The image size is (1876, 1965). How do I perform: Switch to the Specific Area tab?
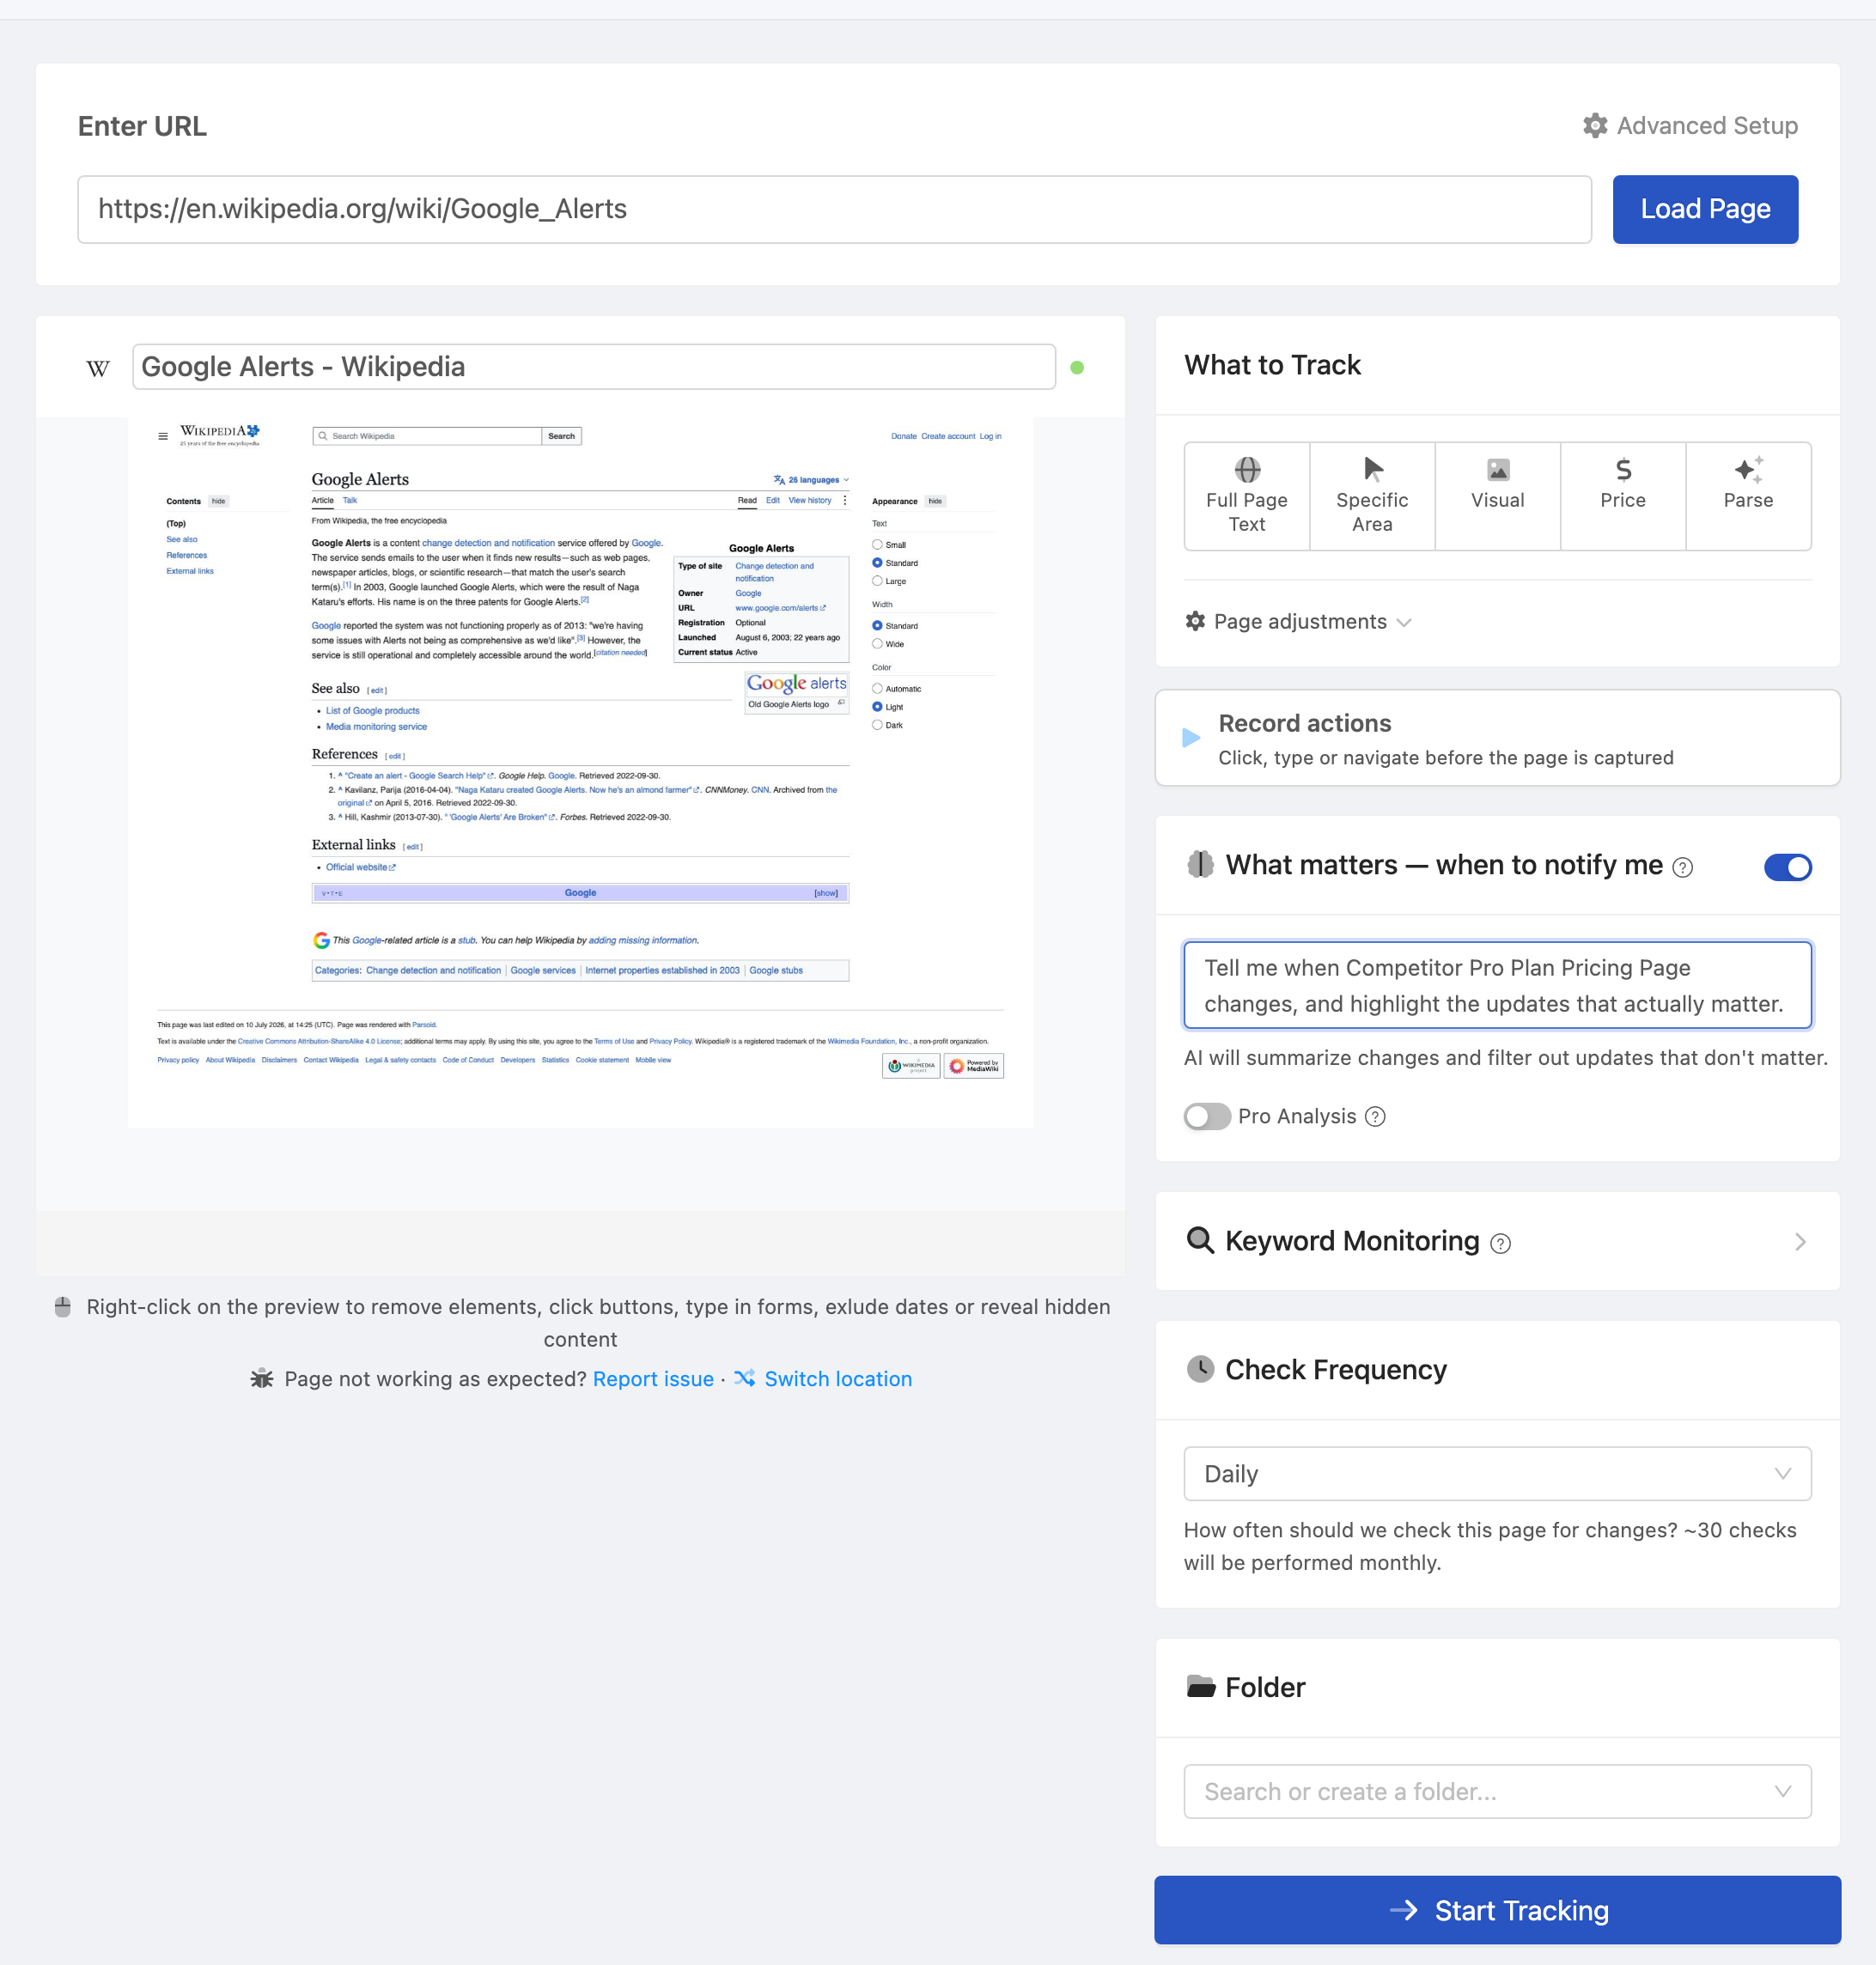pyautogui.click(x=1373, y=496)
